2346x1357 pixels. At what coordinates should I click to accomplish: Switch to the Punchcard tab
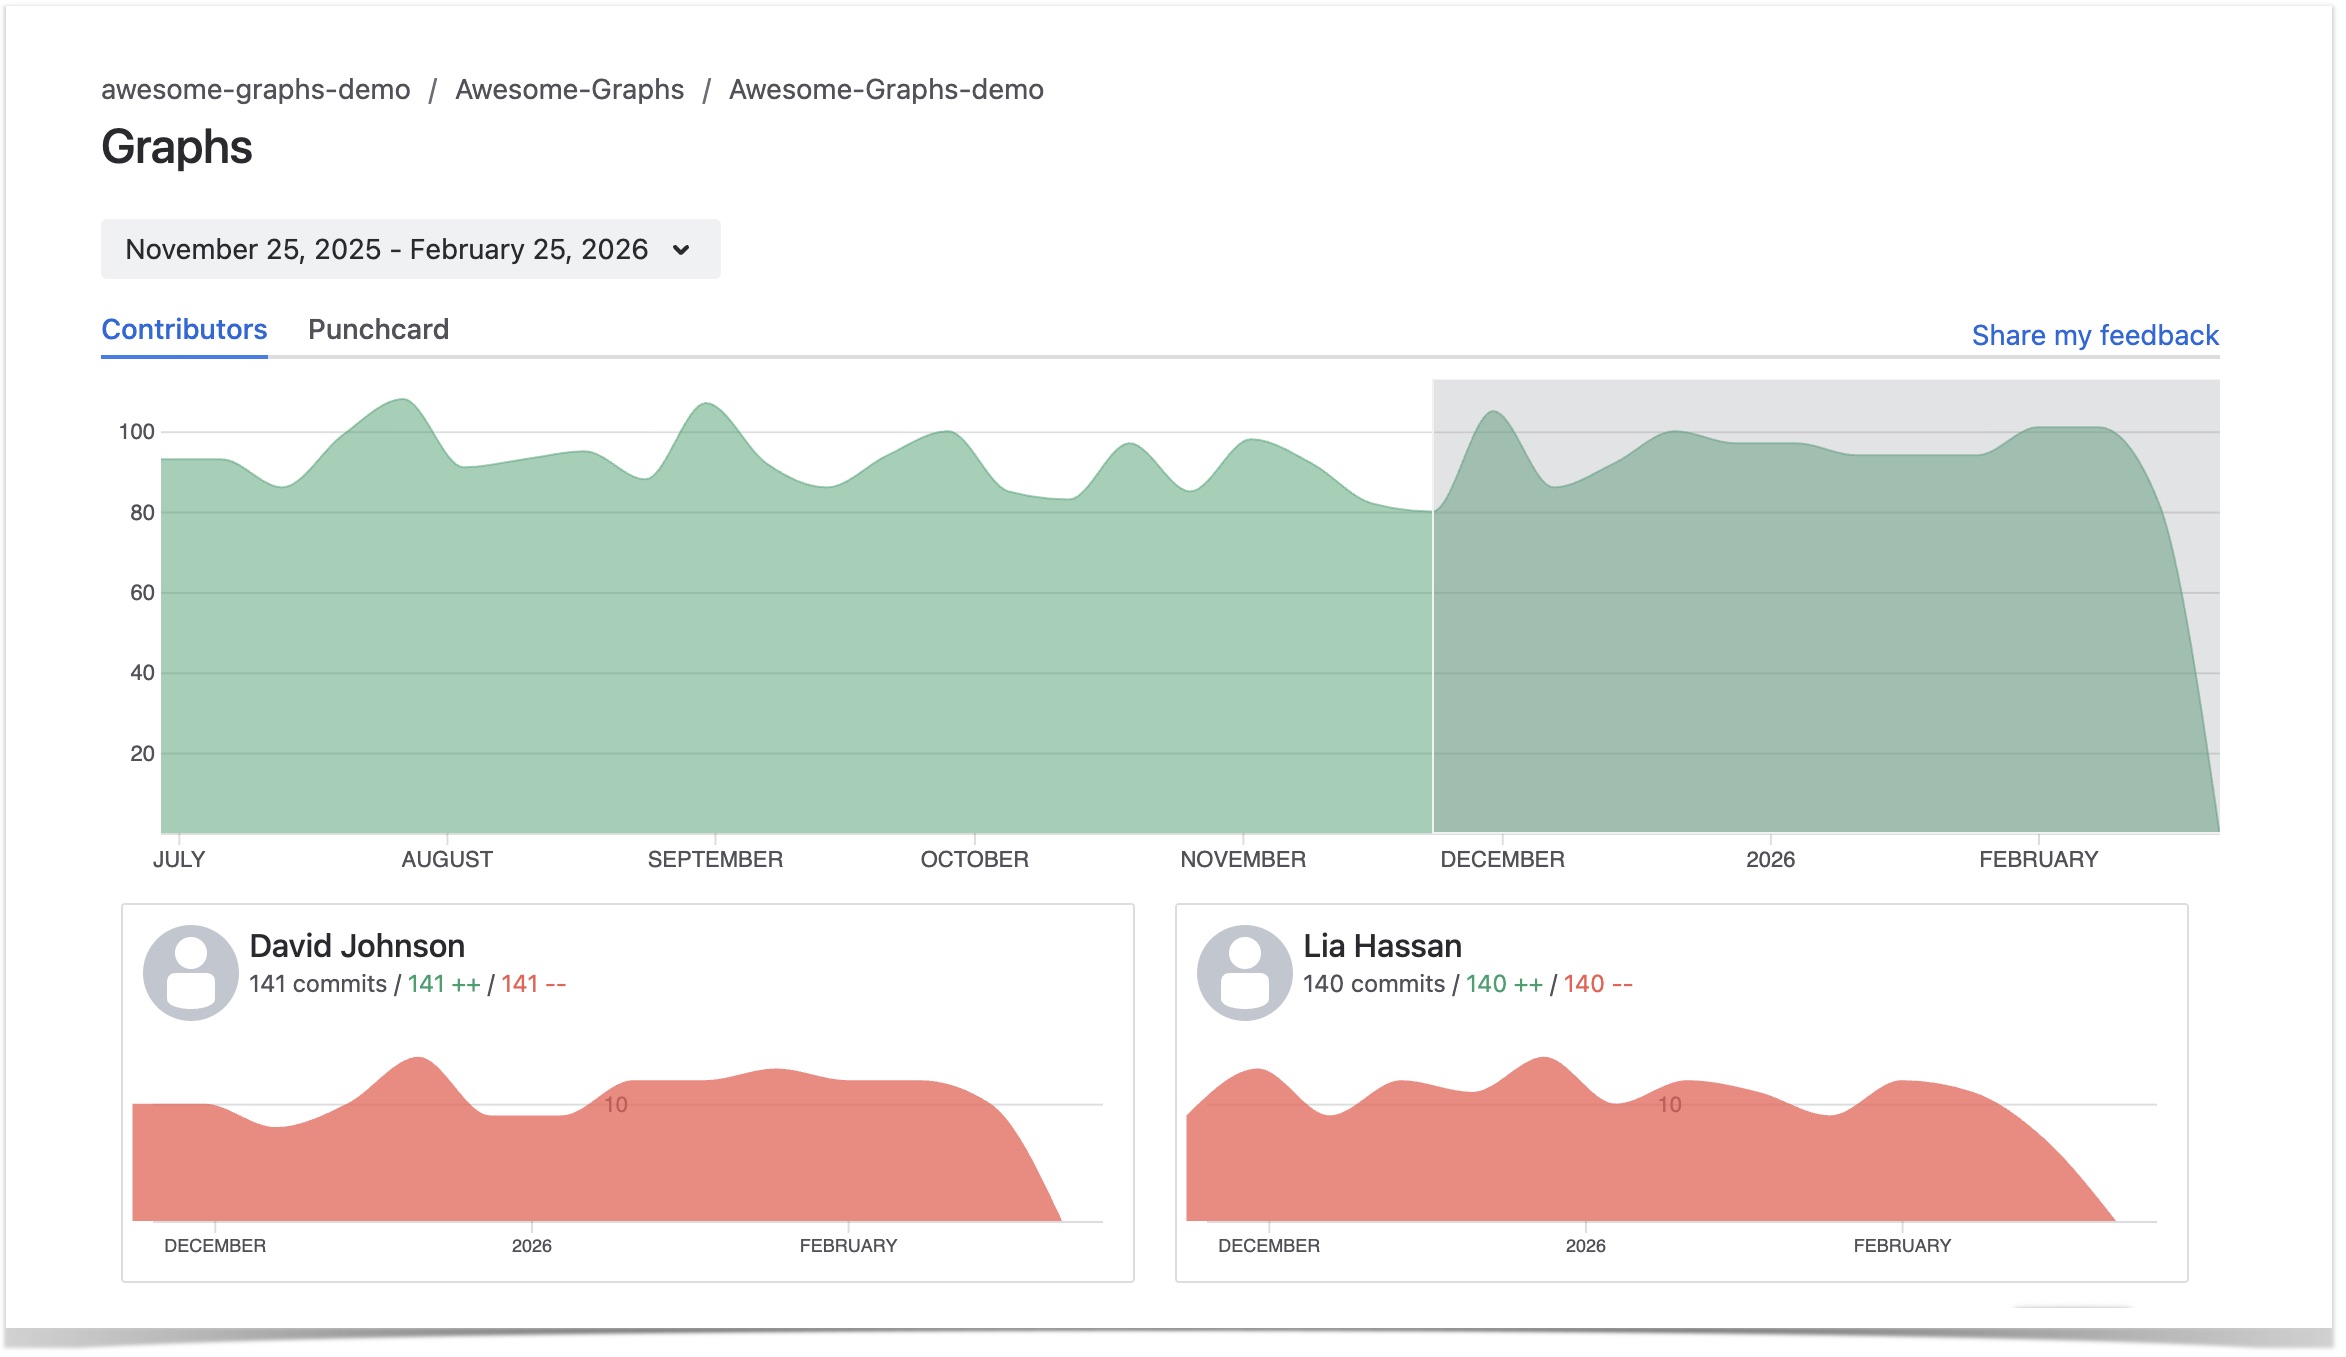point(378,330)
